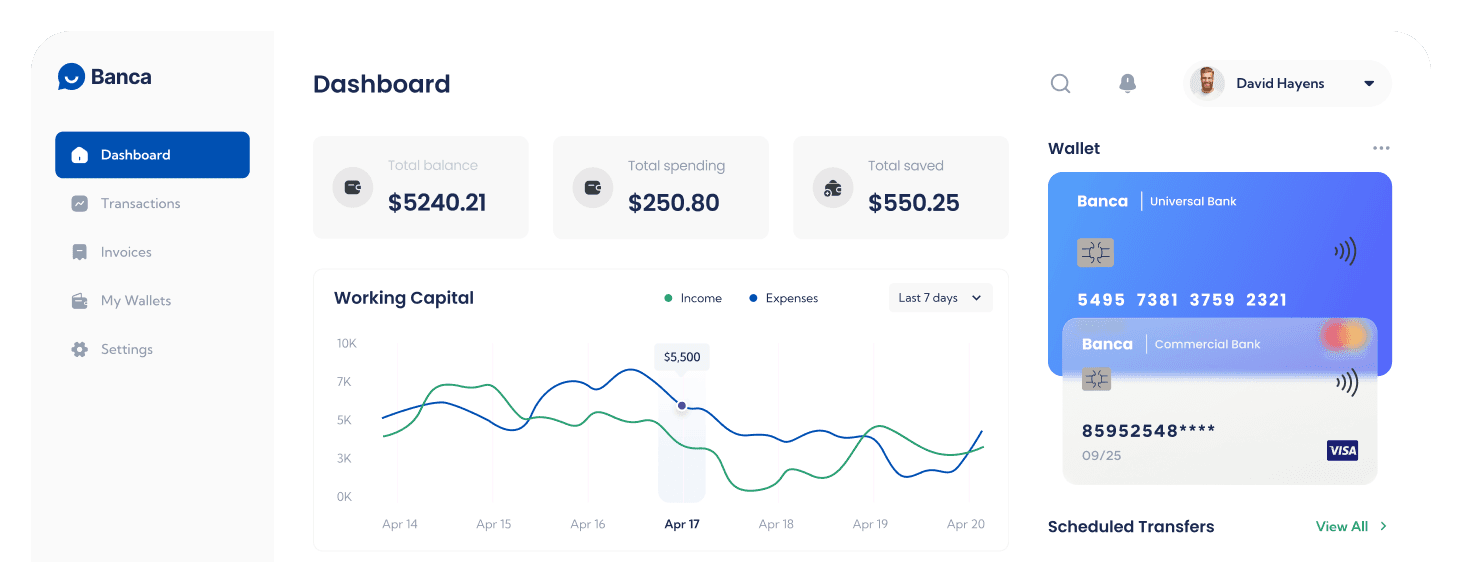Select My Wallets in the sidebar
The height and width of the screenshot is (562, 1462).
pos(135,301)
